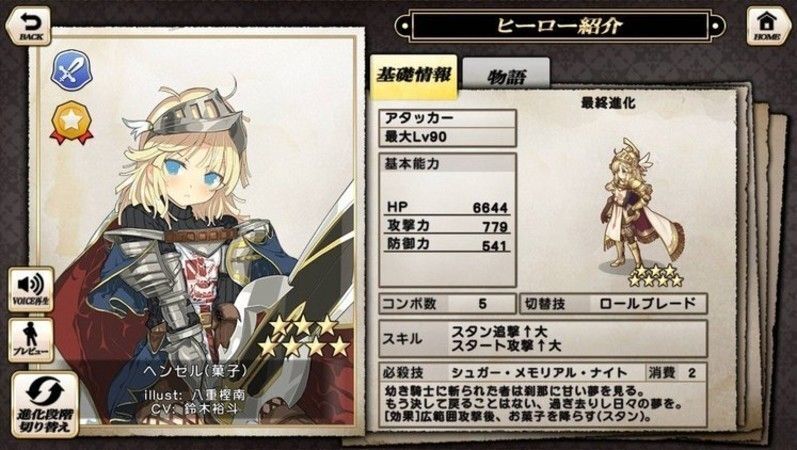Tap the gold star medal icon
797x450 pixels.
tap(72, 122)
